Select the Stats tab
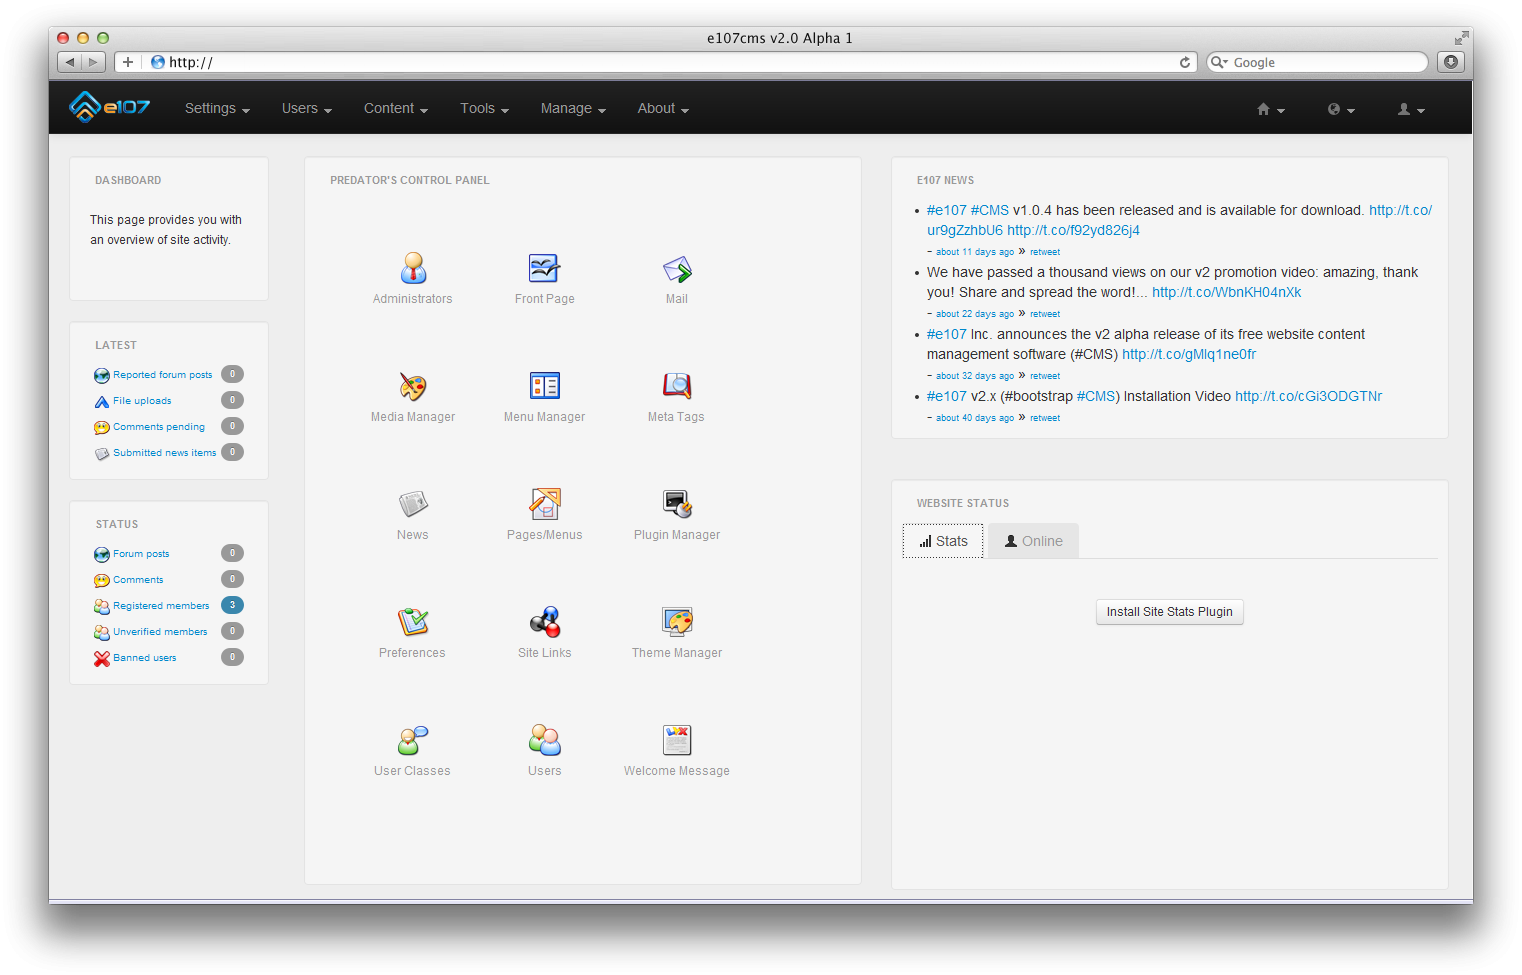The image size is (1522, 975). coord(943,541)
